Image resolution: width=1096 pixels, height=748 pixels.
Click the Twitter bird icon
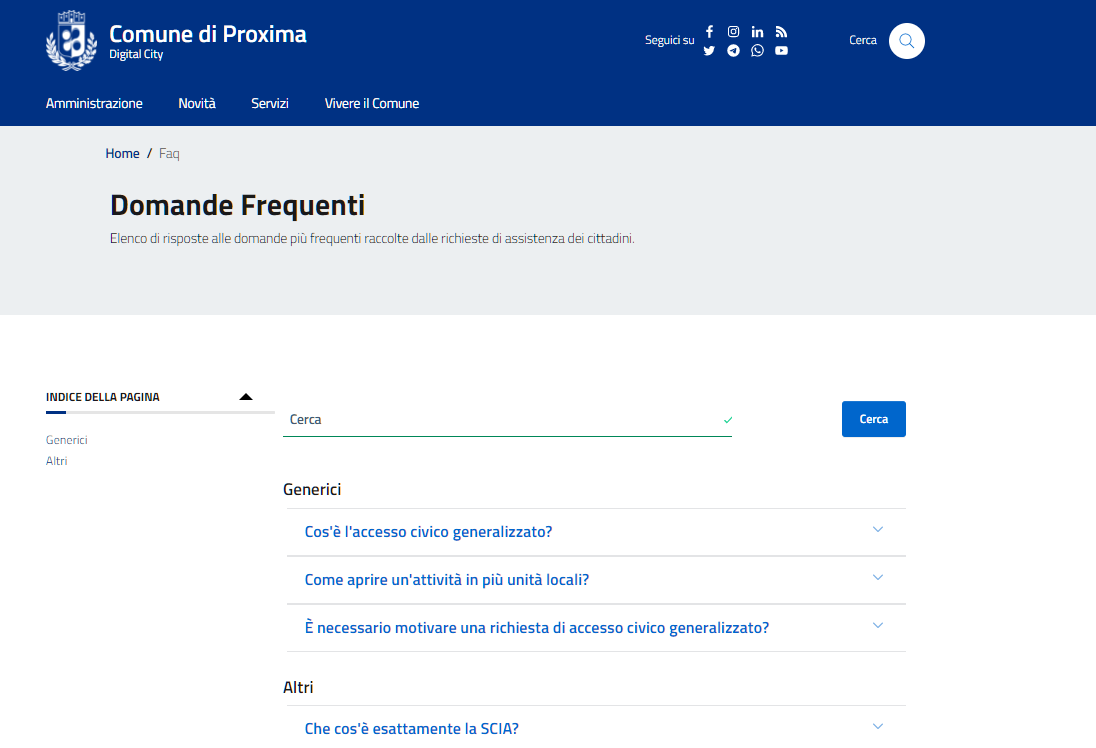tap(709, 51)
